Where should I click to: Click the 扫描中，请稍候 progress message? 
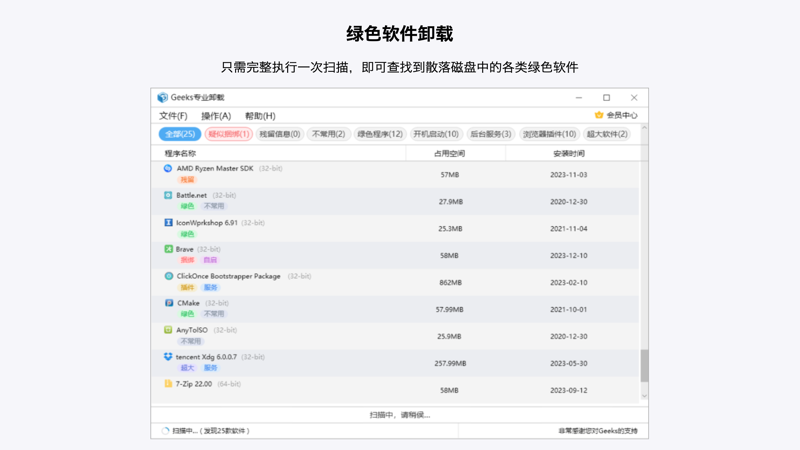tap(400, 415)
